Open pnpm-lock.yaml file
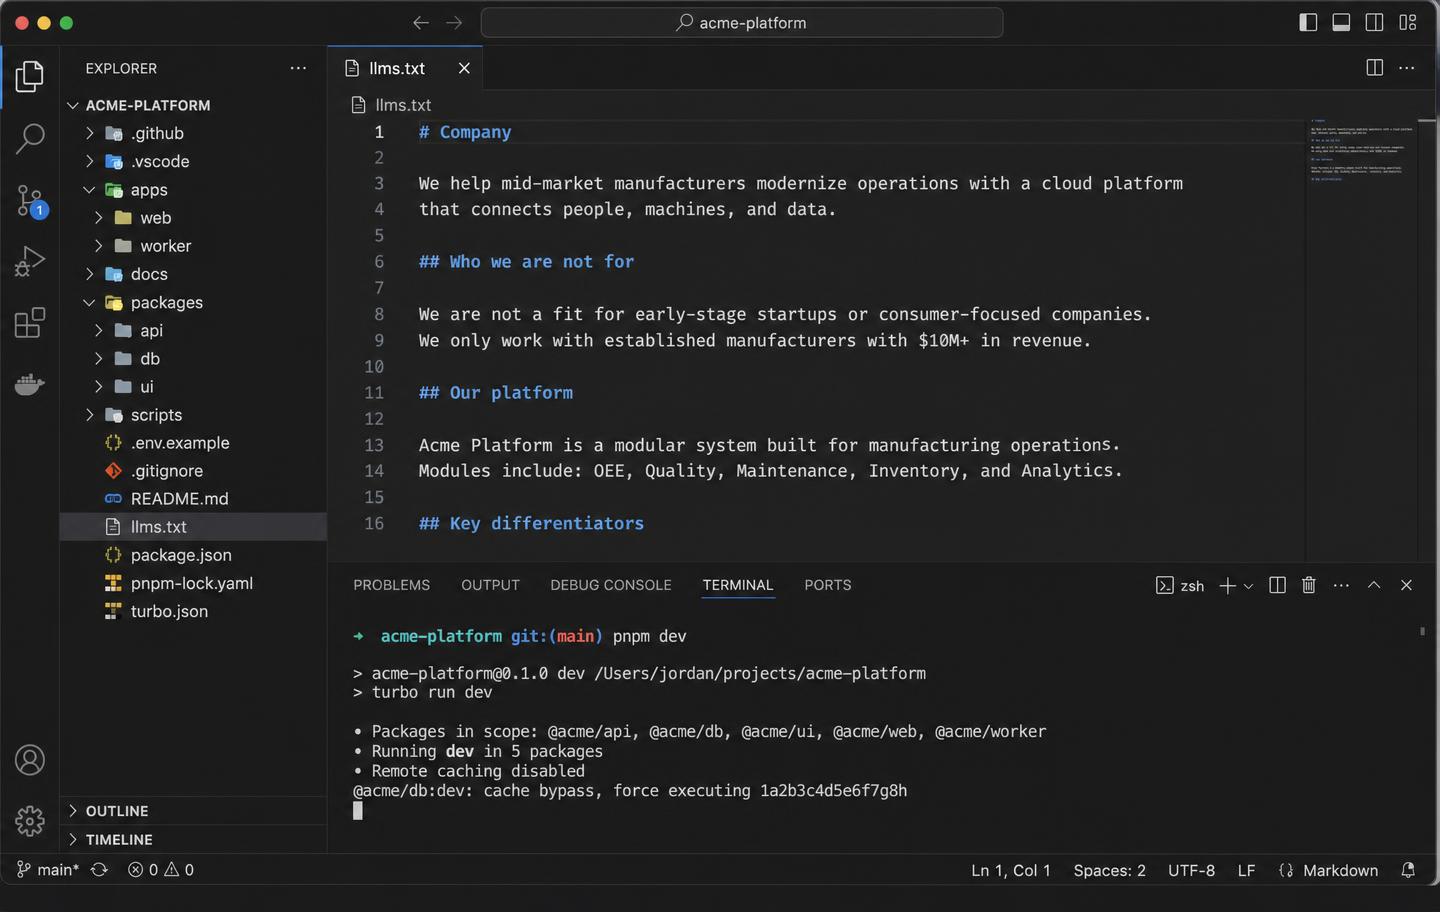Viewport: 1440px width, 912px height. coord(193,583)
